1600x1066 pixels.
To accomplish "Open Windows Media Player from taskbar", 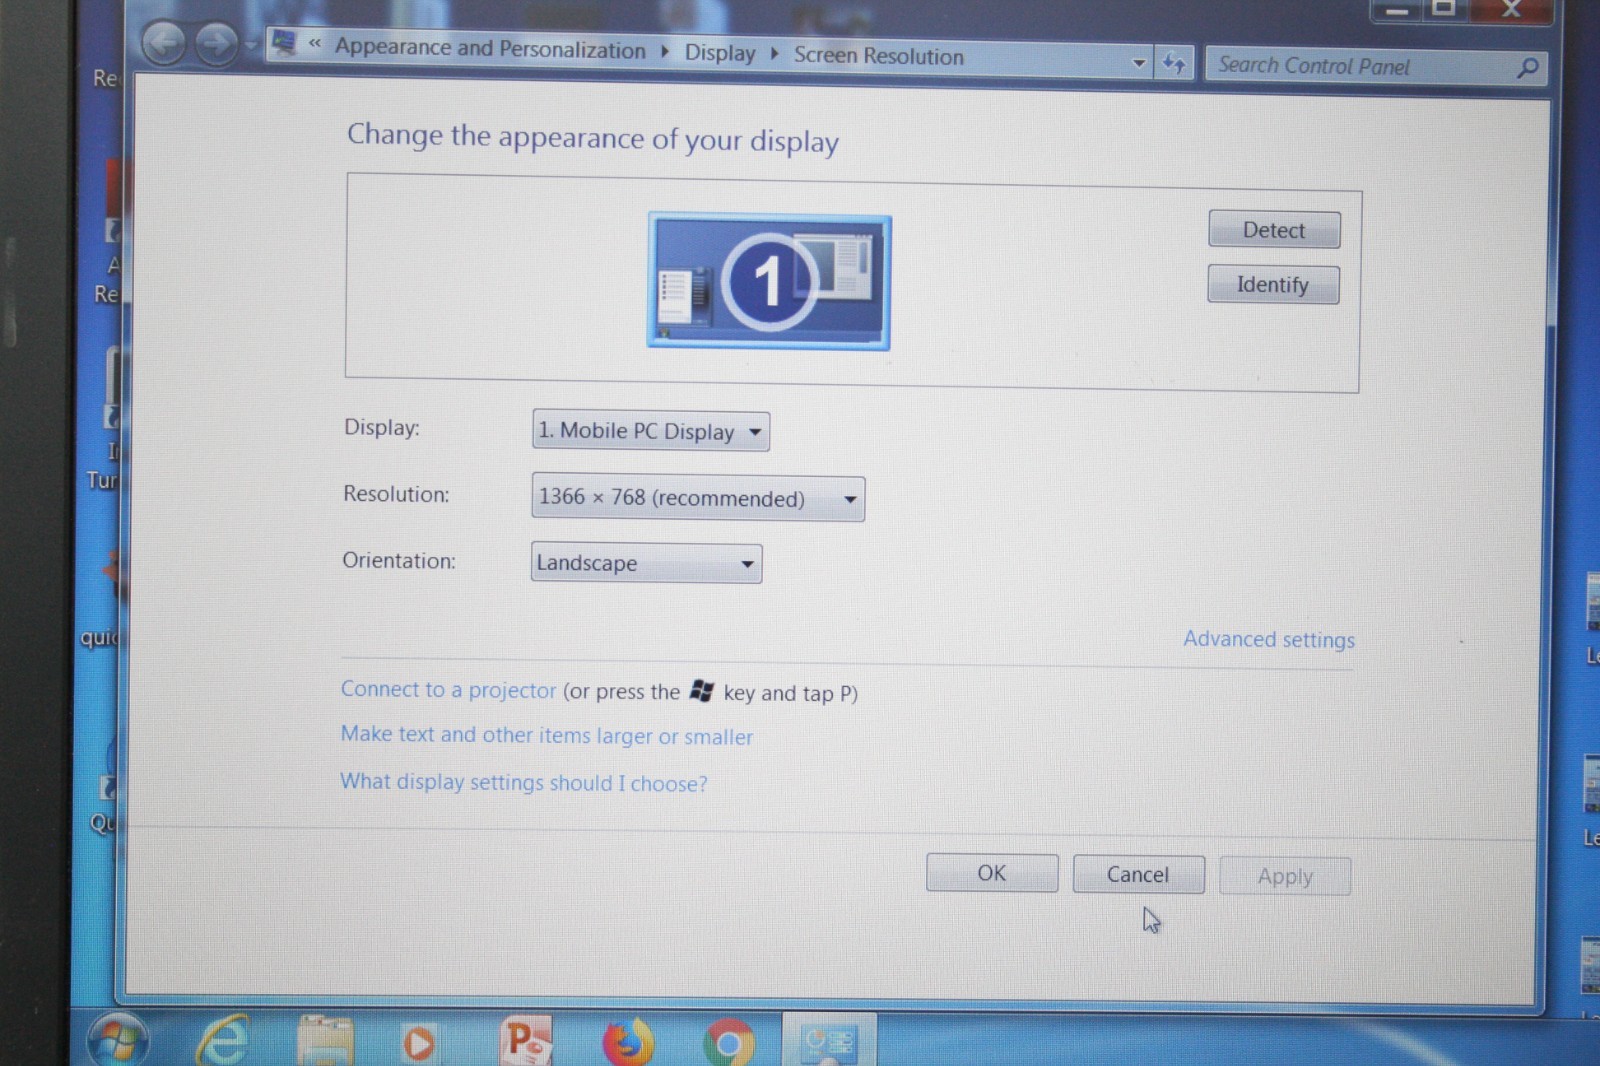I will [419, 1044].
